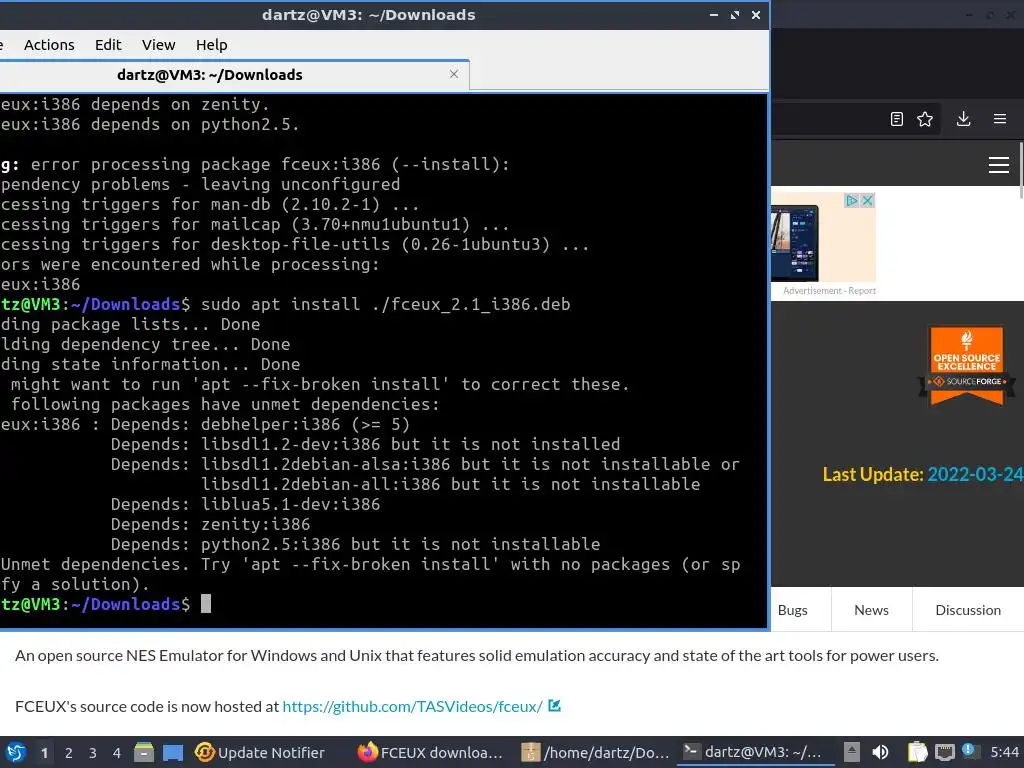
Task: Open Firefox downloads panel icon
Action: (963, 119)
